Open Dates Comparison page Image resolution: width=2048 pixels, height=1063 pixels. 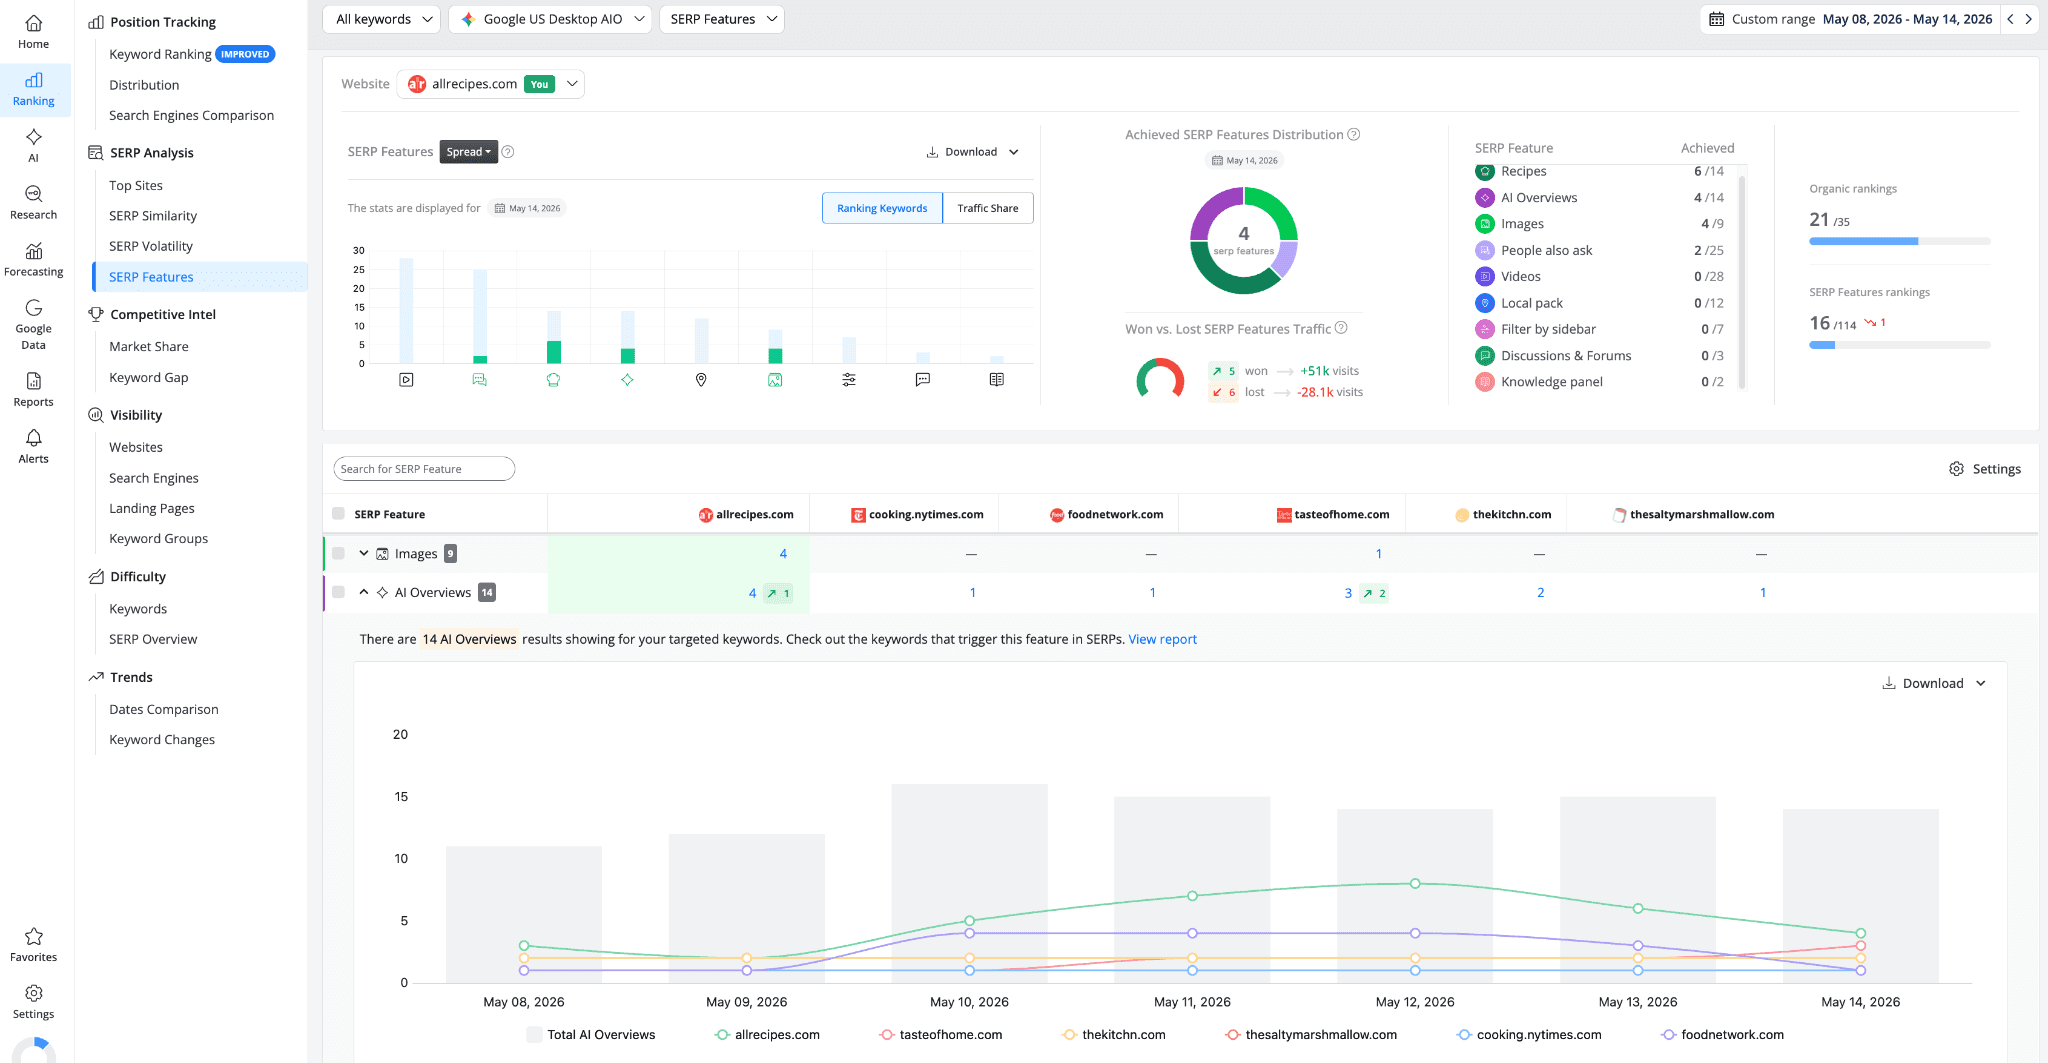[x=164, y=709]
